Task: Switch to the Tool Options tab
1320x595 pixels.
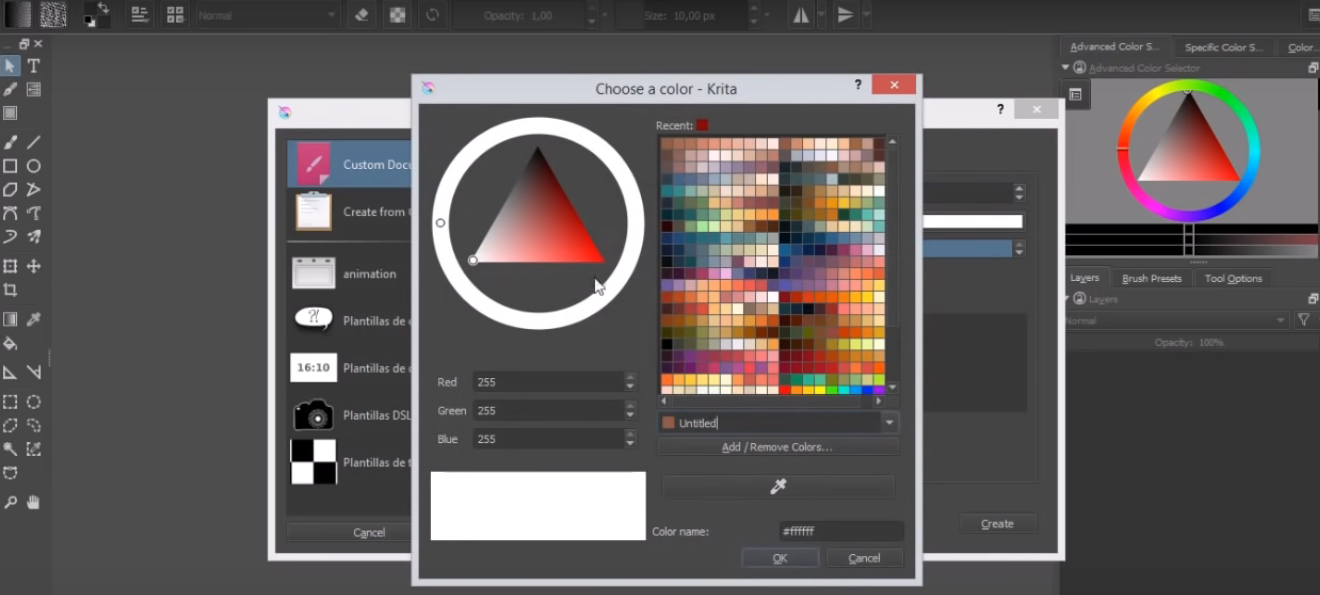Action: (x=1233, y=278)
